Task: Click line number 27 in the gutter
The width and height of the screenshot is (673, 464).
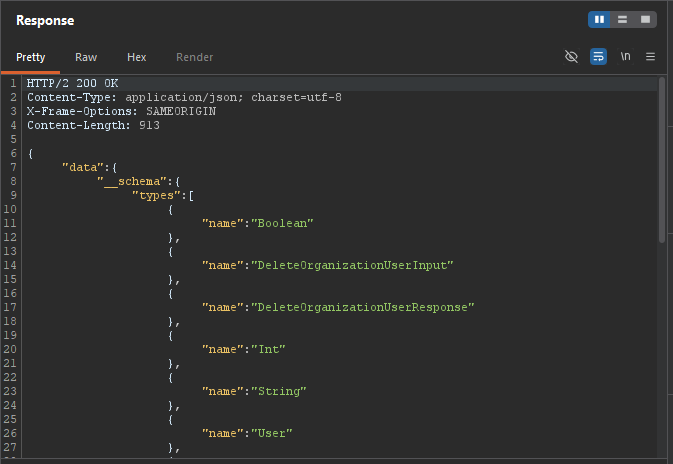Action: pyautogui.click(x=10, y=448)
